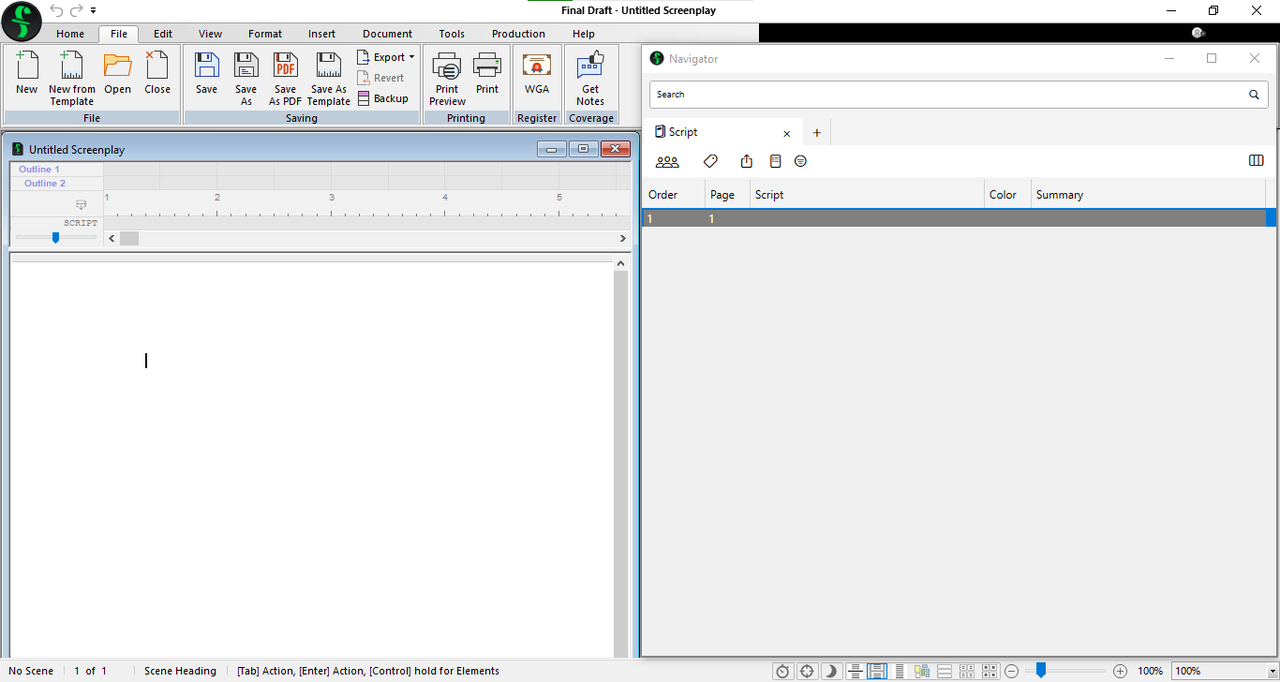This screenshot has height=682, width=1280.
Task: Click the Navigator characters (people) icon
Action: click(667, 161)
